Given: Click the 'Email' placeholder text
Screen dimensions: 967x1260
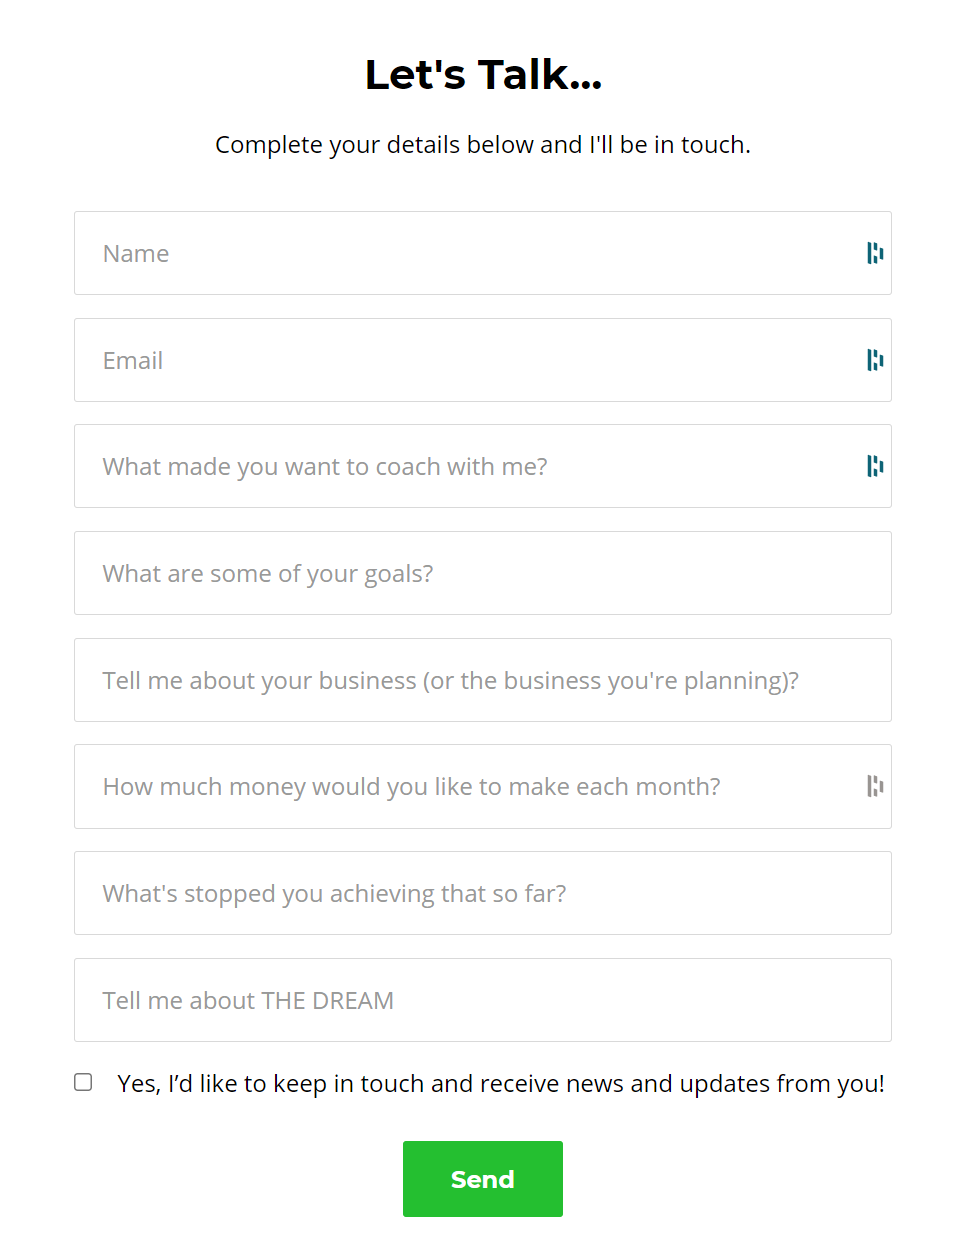Looking at the screenshot, I should [133, 361].
